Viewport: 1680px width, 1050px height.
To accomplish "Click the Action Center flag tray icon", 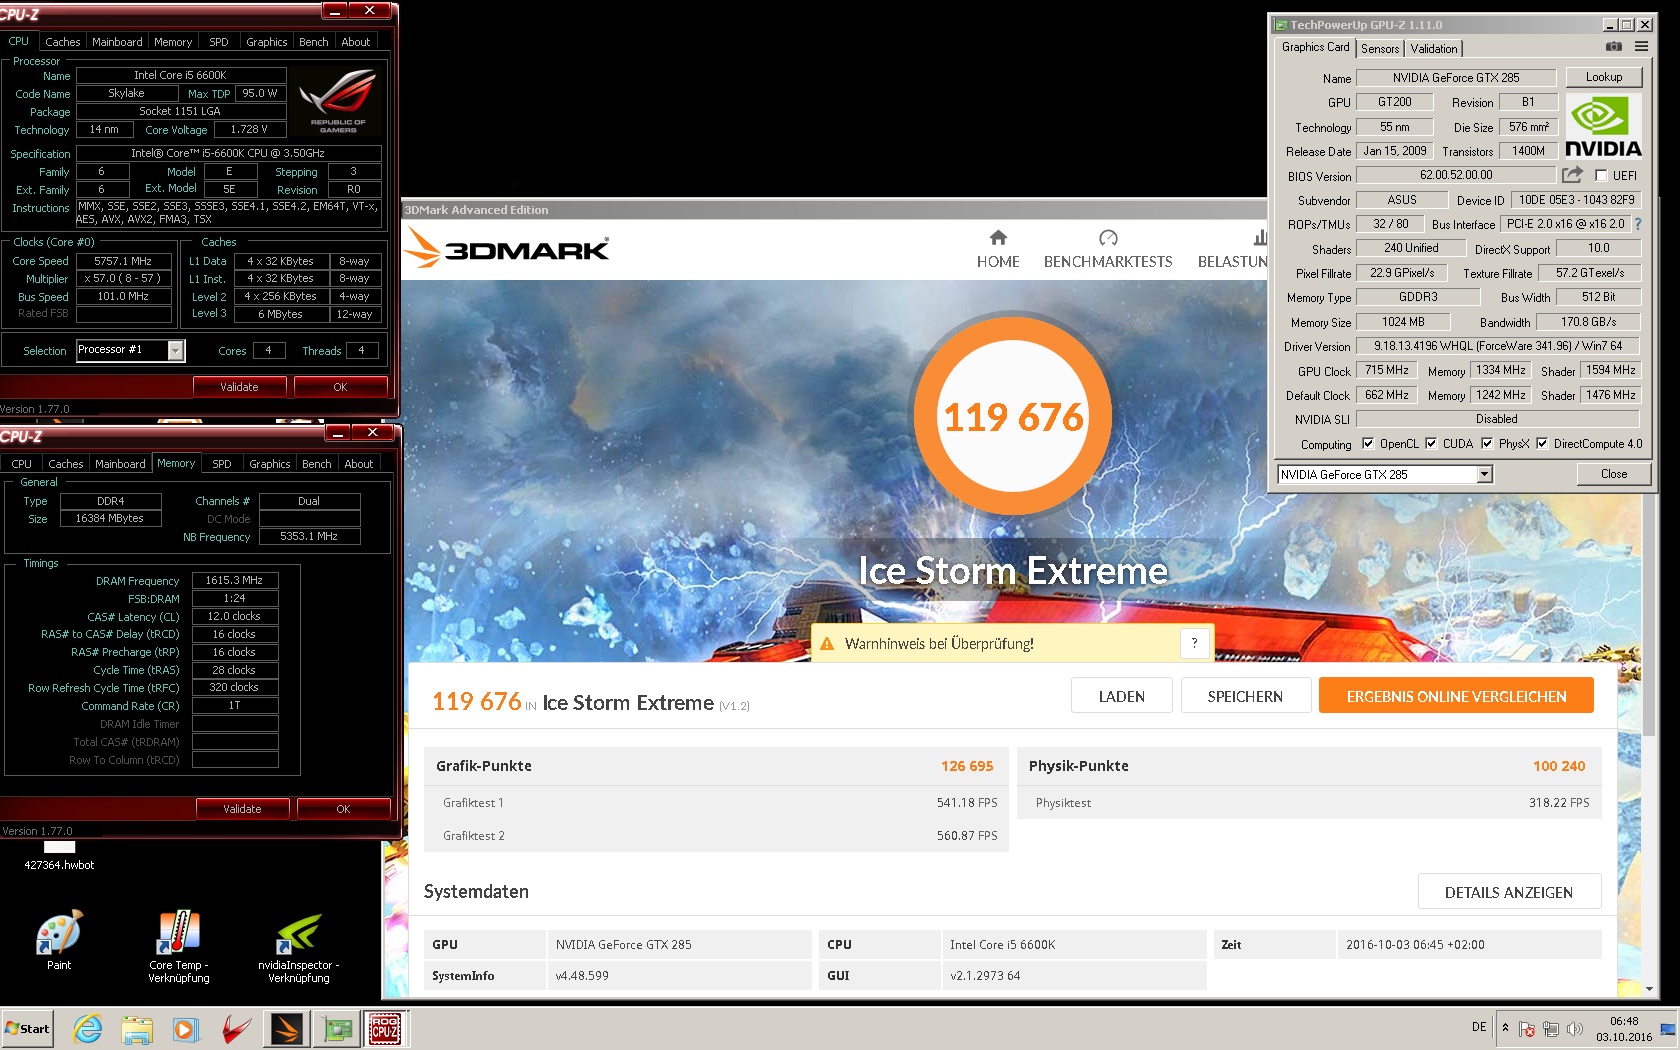I will click(1527, 1028).
